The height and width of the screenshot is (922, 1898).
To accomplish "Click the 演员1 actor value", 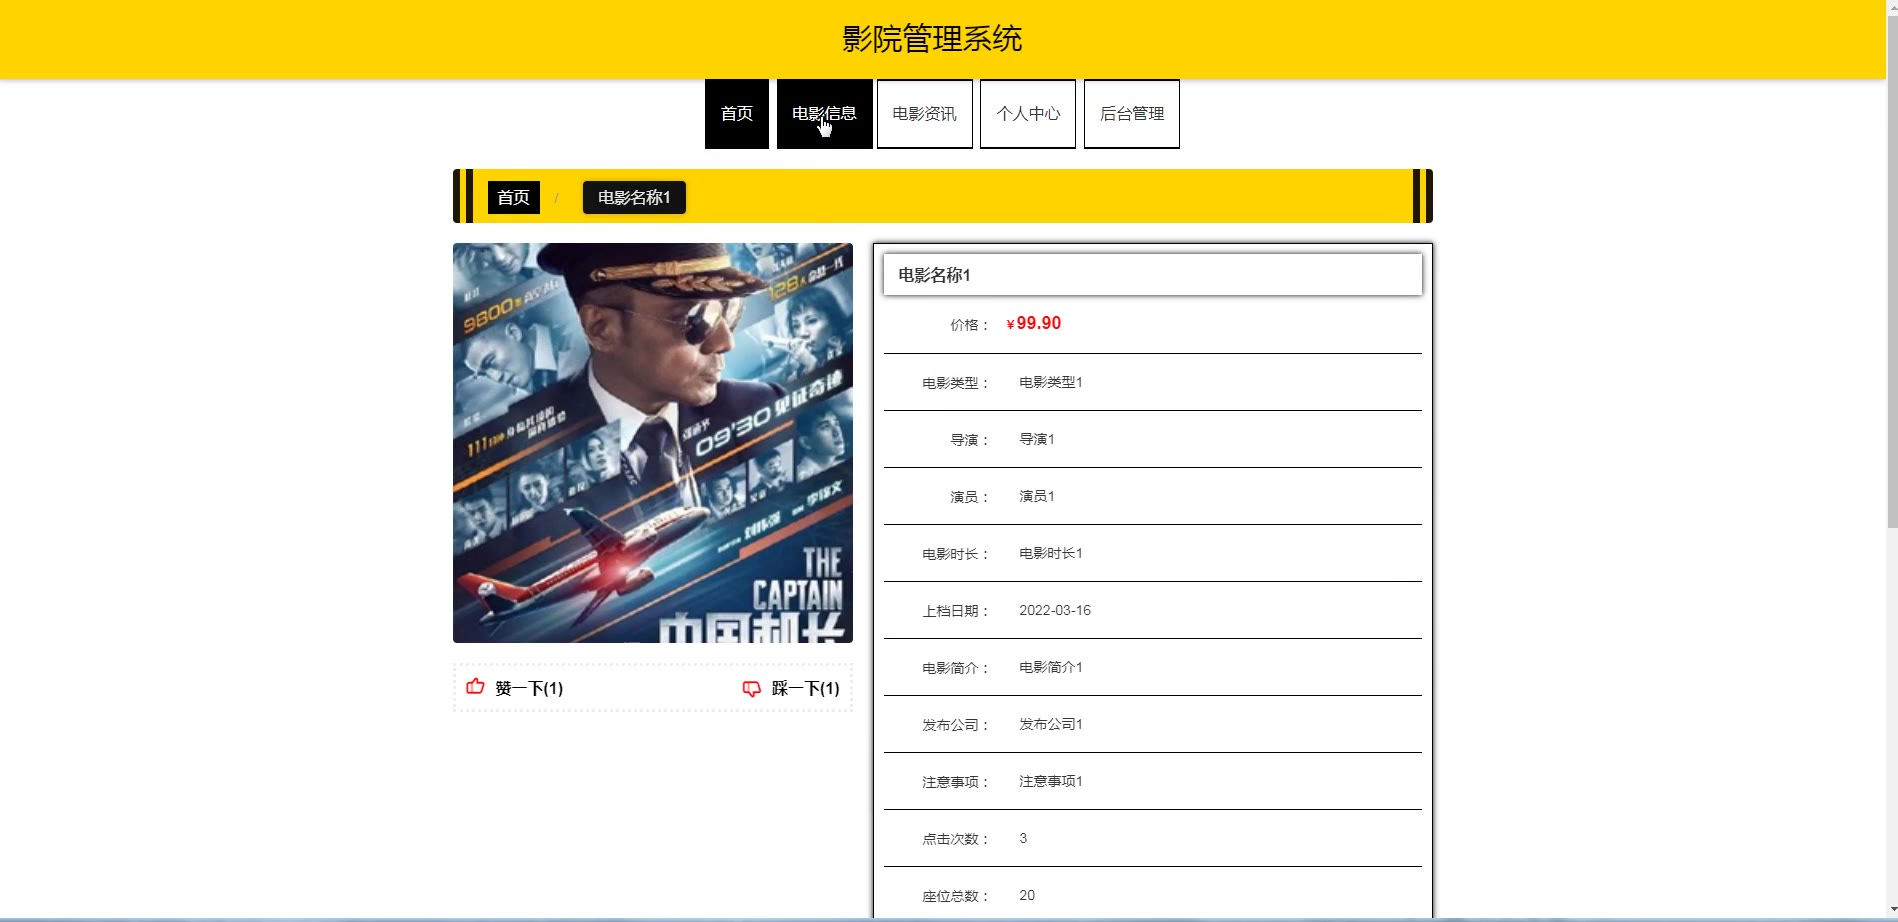I will 1037,496.
